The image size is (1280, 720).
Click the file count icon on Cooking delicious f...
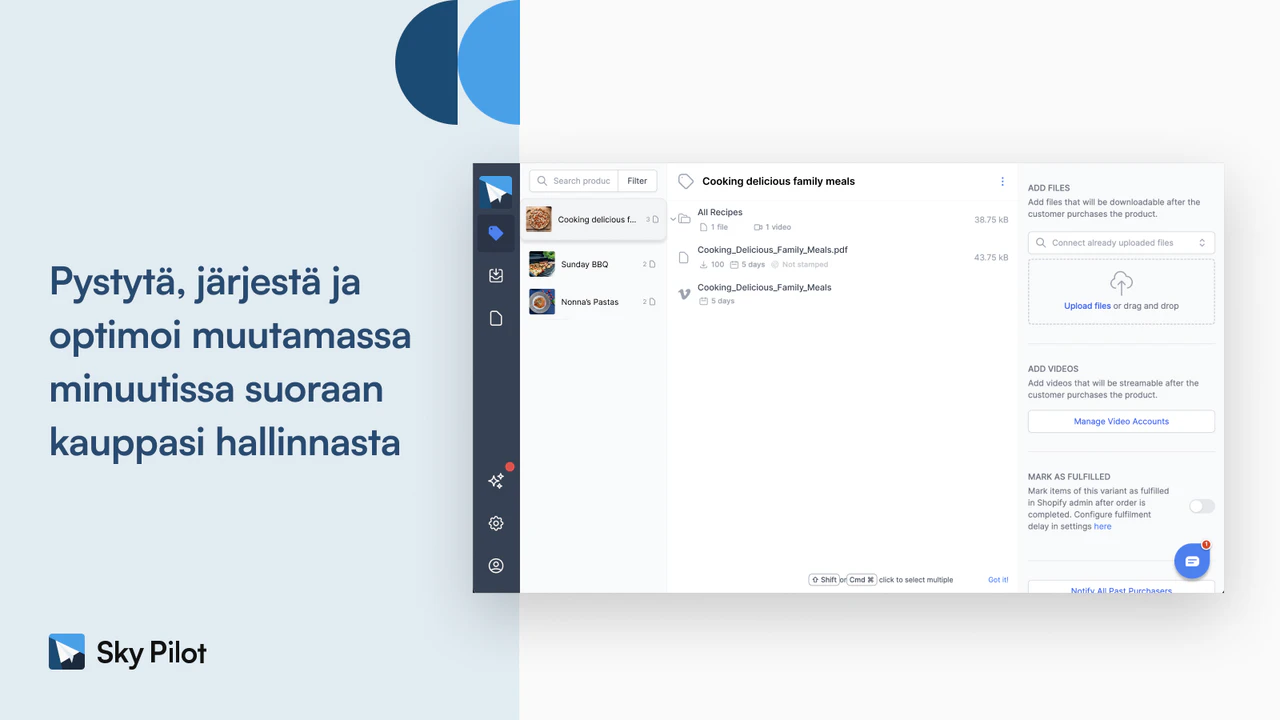click(x=655, y=219)
